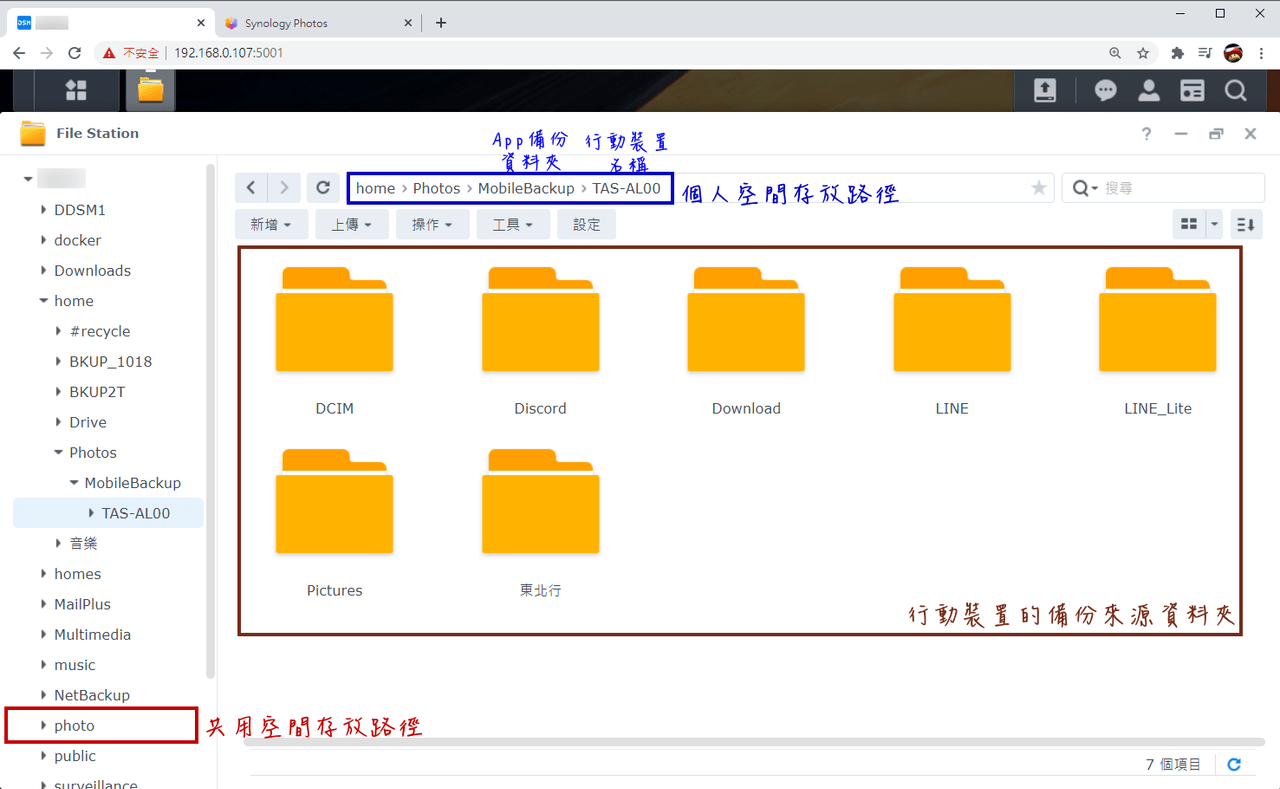Click the folder tree vertical scrollbar
Screen dimensions: 1280x789
coord(210,420)
